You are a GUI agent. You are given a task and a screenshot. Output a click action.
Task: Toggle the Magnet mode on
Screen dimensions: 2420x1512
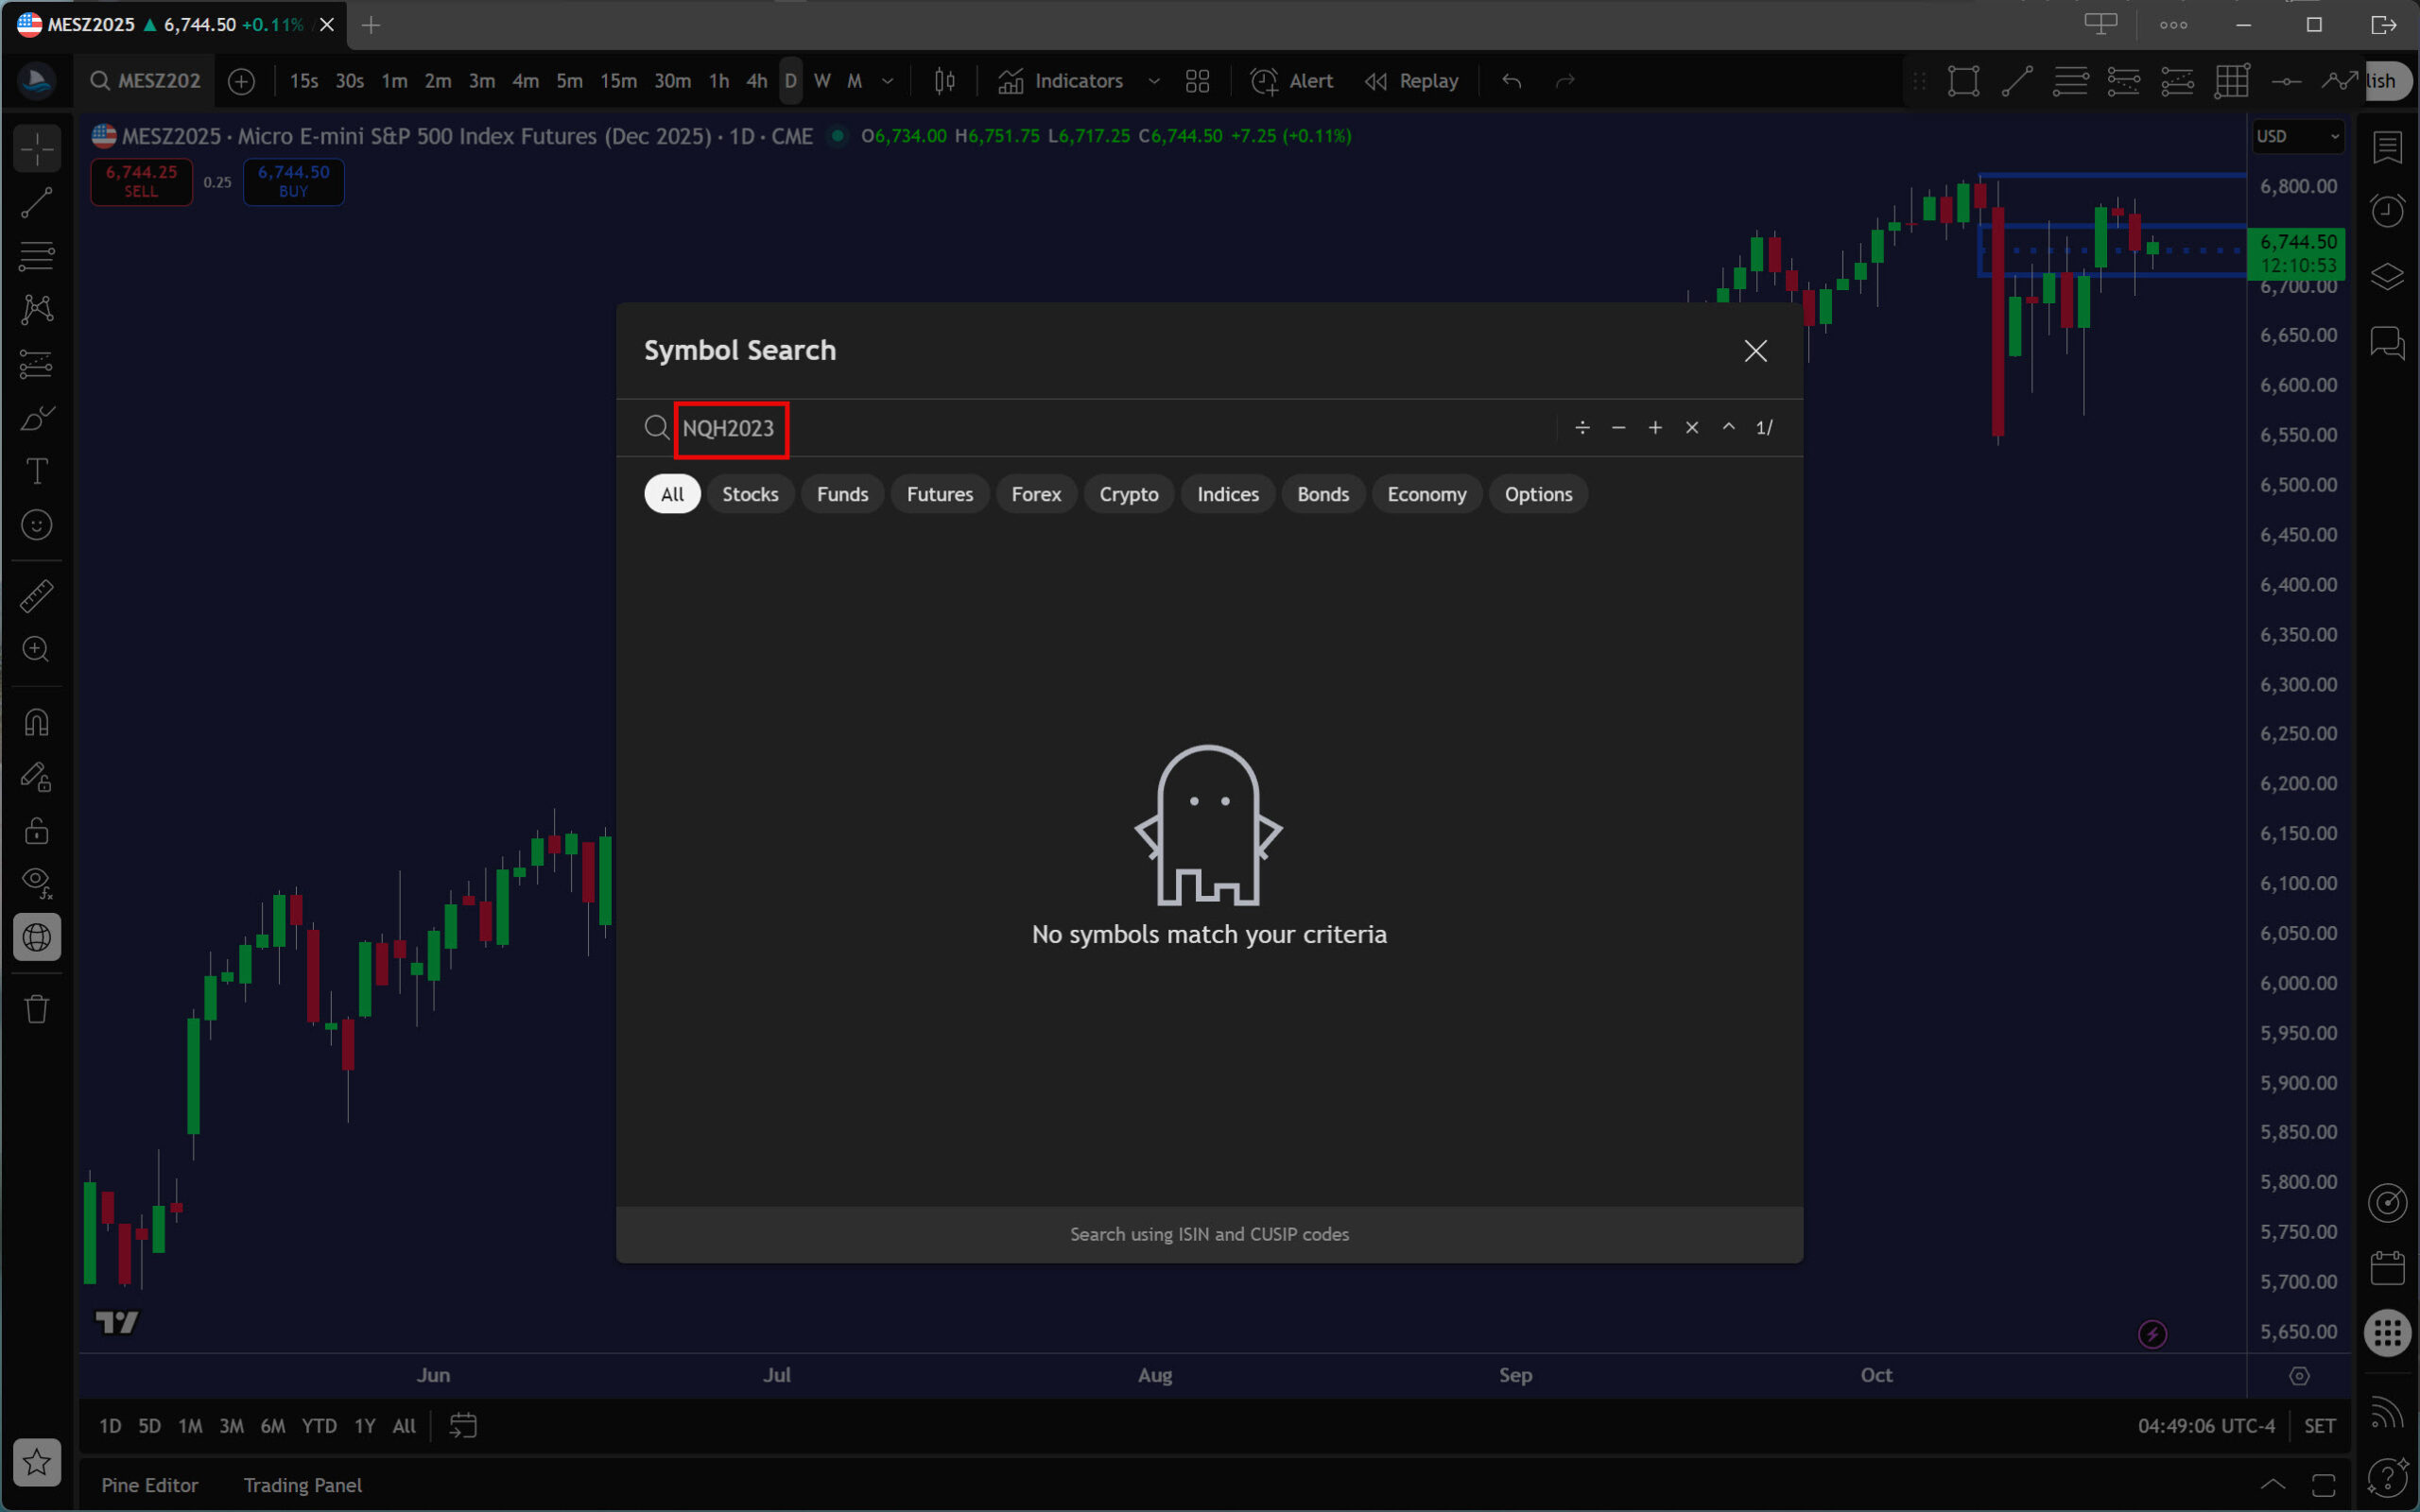coord(37,722)
